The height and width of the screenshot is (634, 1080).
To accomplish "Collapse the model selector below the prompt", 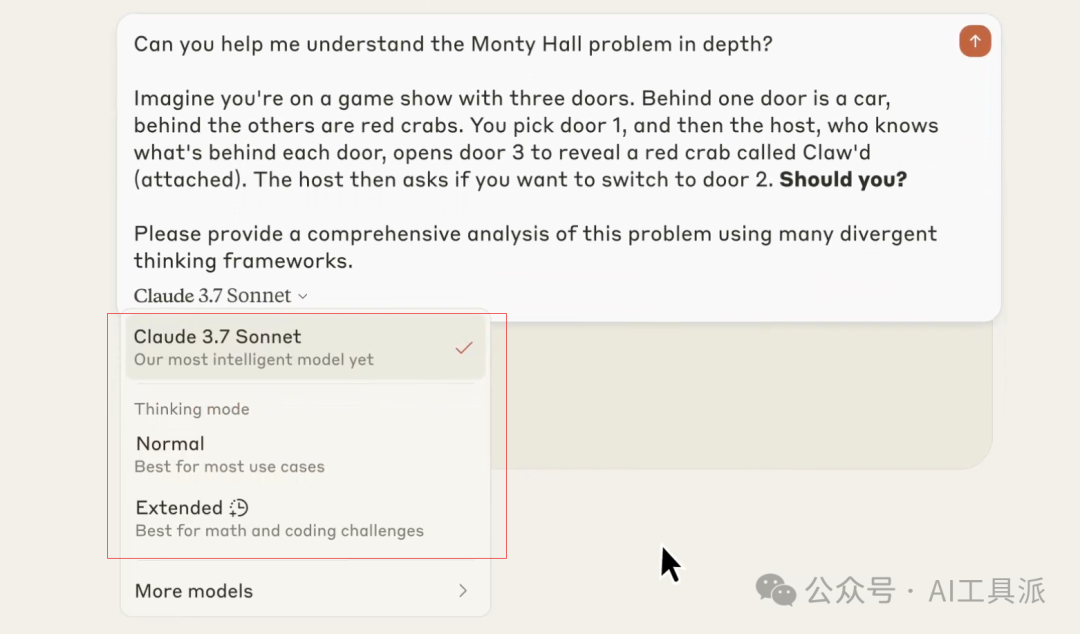I will click(x=220, y=296).
